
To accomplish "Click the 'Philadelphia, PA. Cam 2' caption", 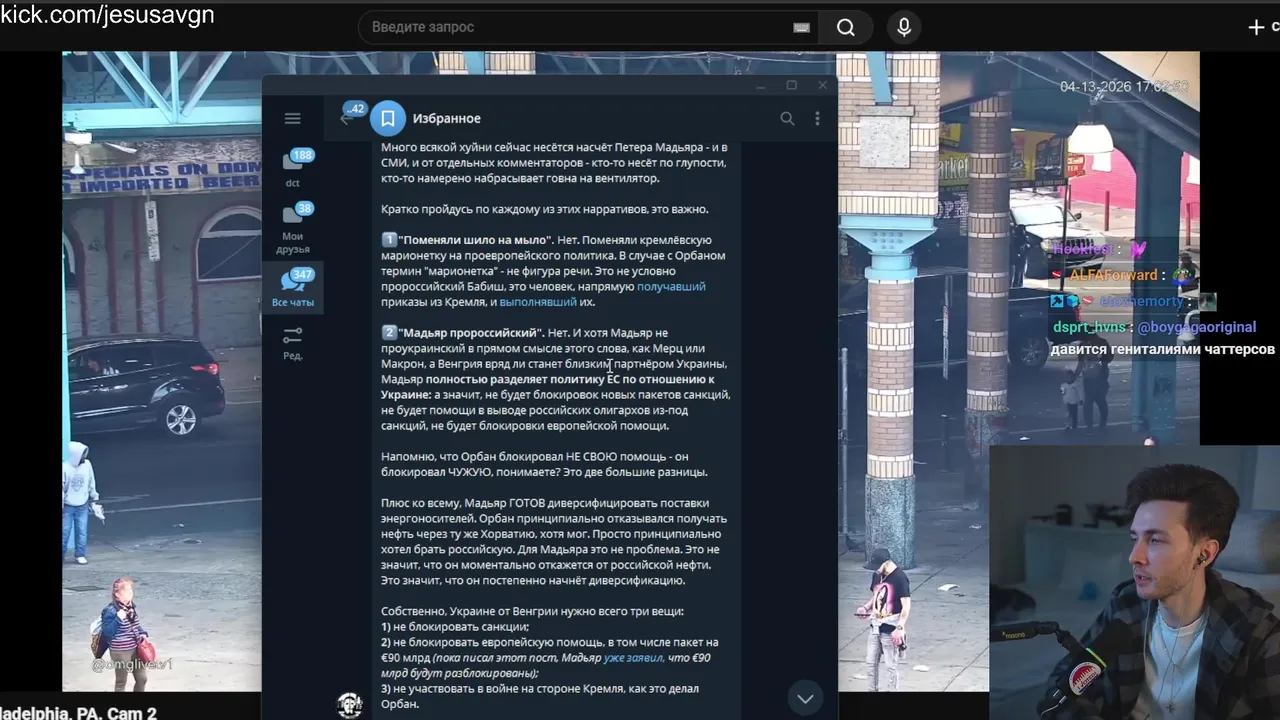I will [79, 713].
